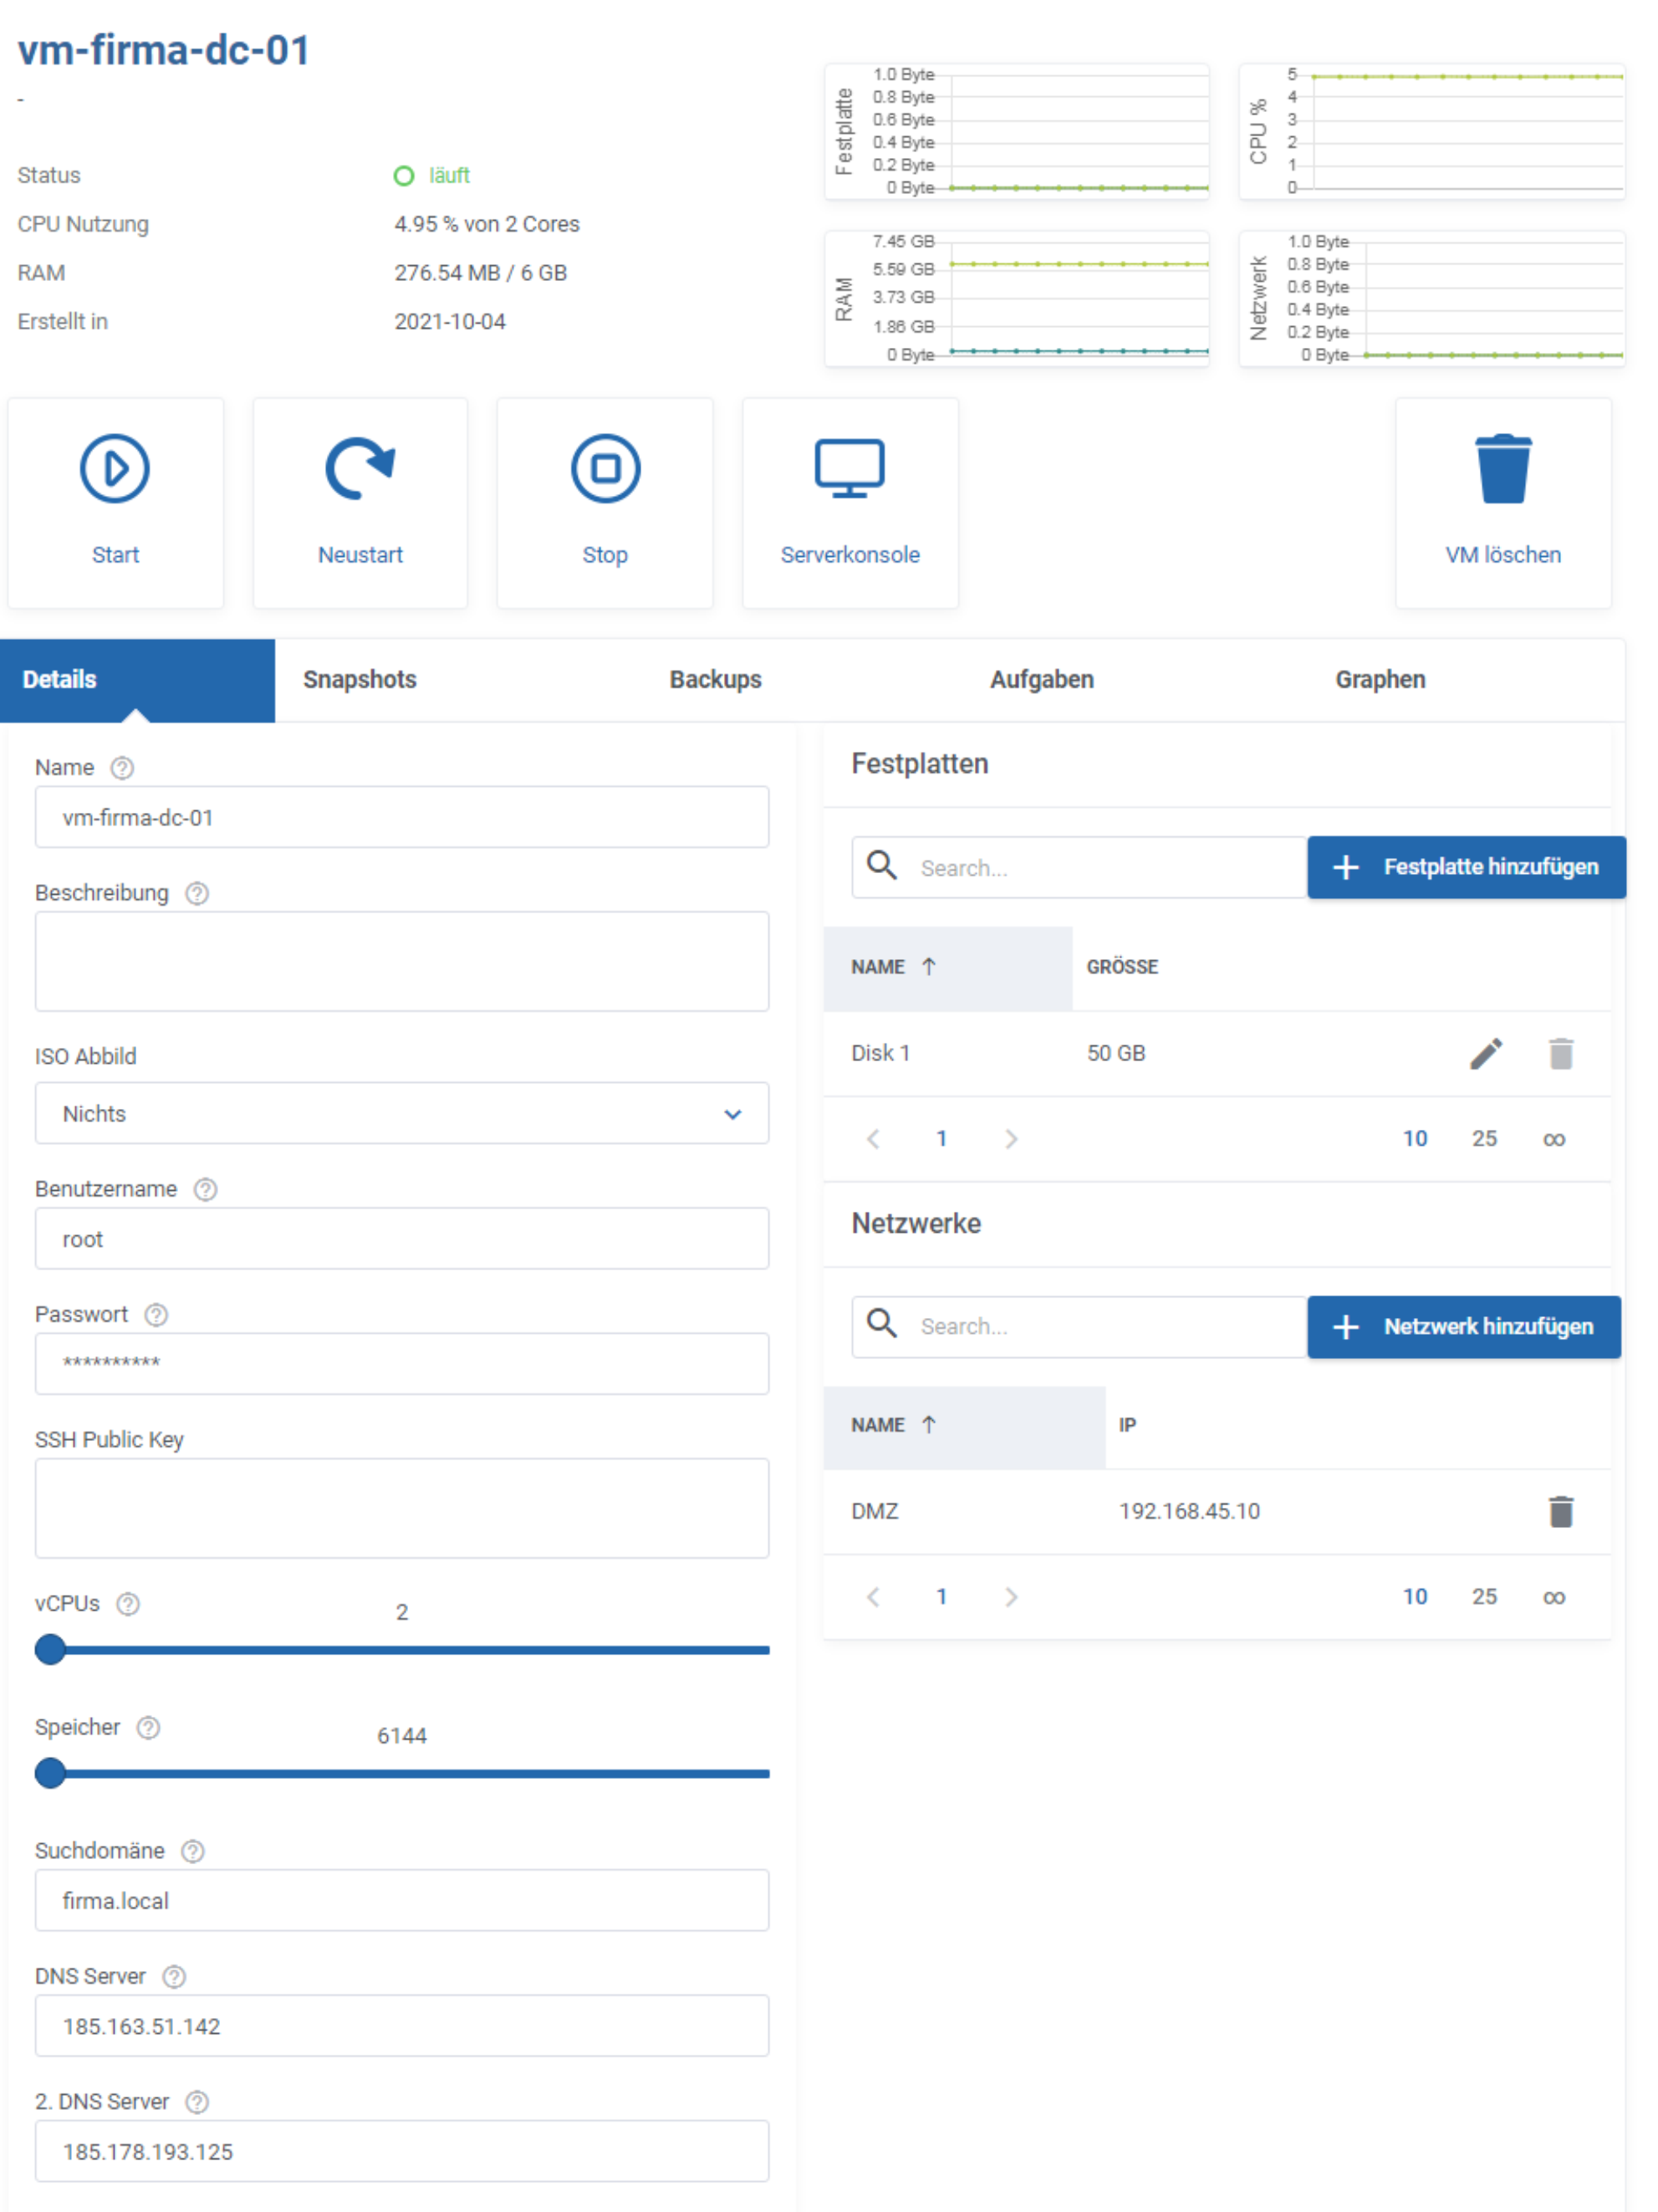
Task: Click the Netzwerk usage graph
Action: click(x=1431, y=298)
